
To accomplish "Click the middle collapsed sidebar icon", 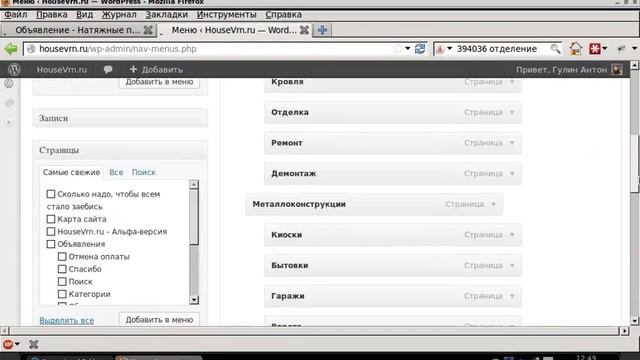I will 9,103.
